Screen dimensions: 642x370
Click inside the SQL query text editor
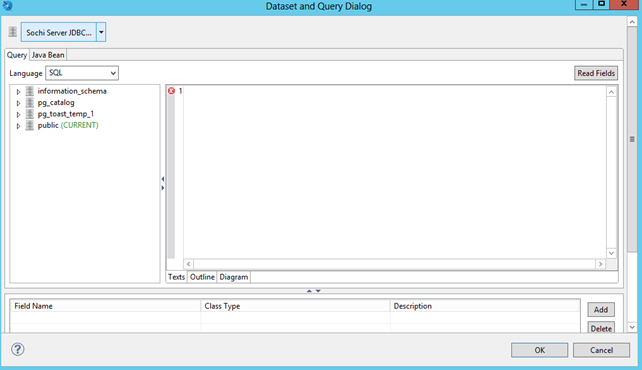(x=395, y=172)
